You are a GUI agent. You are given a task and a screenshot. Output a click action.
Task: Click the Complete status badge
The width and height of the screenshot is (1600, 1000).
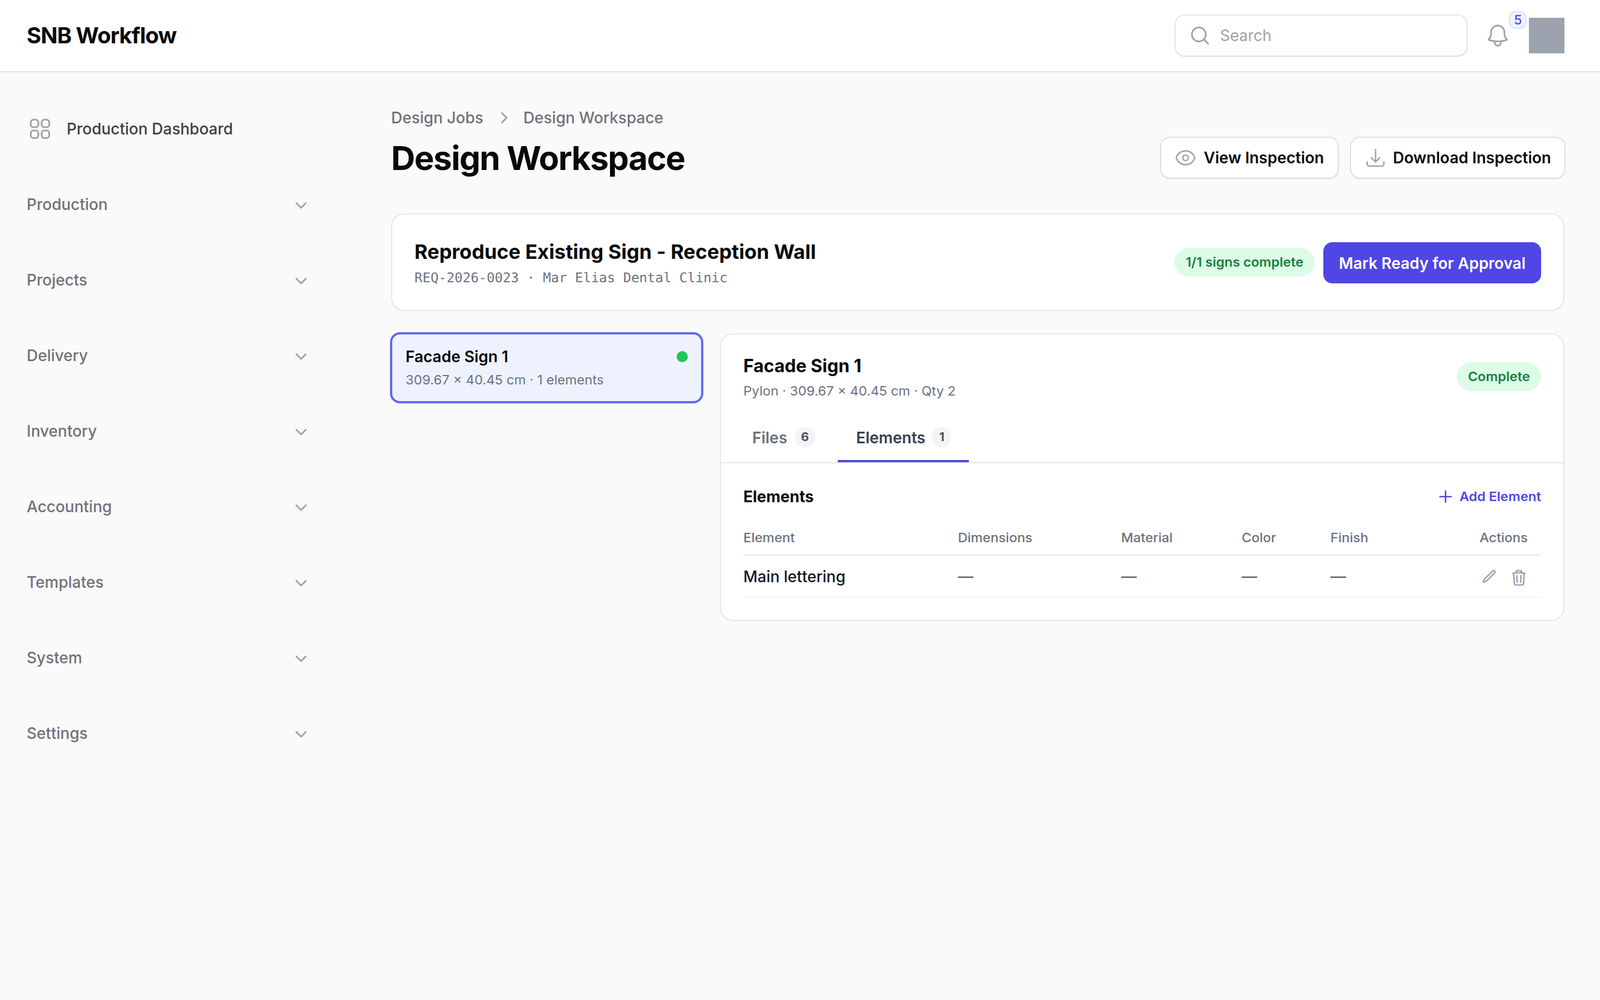pyautogui.click(x=1498, y=377)
